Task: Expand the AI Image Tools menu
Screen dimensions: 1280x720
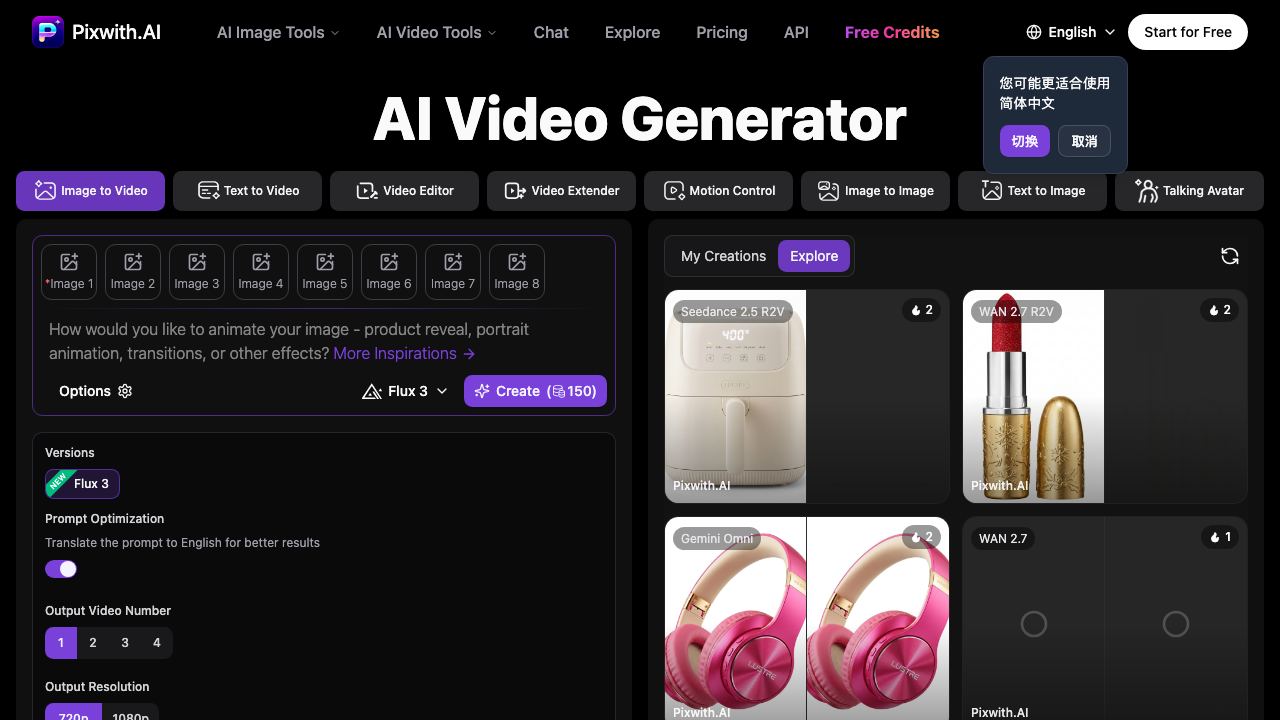Action: coord(278,32)
